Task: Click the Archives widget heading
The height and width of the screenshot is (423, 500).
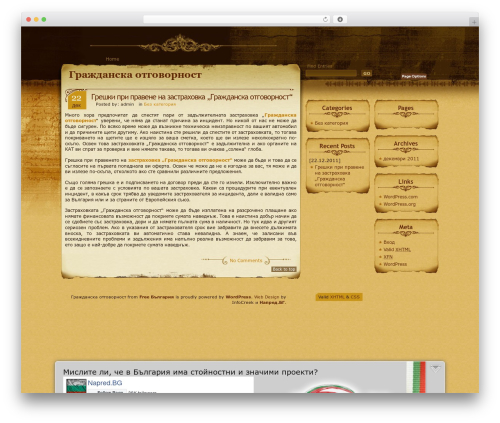Action: (x=406, y=144)
